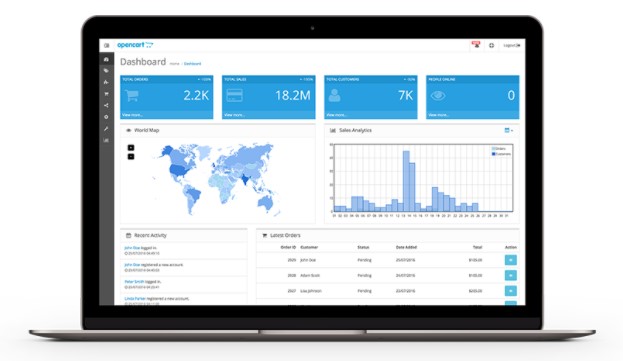Screen dimensions: 623x361
Task: Open the Dashboard sidebar icon
Action: pos(106,59)
